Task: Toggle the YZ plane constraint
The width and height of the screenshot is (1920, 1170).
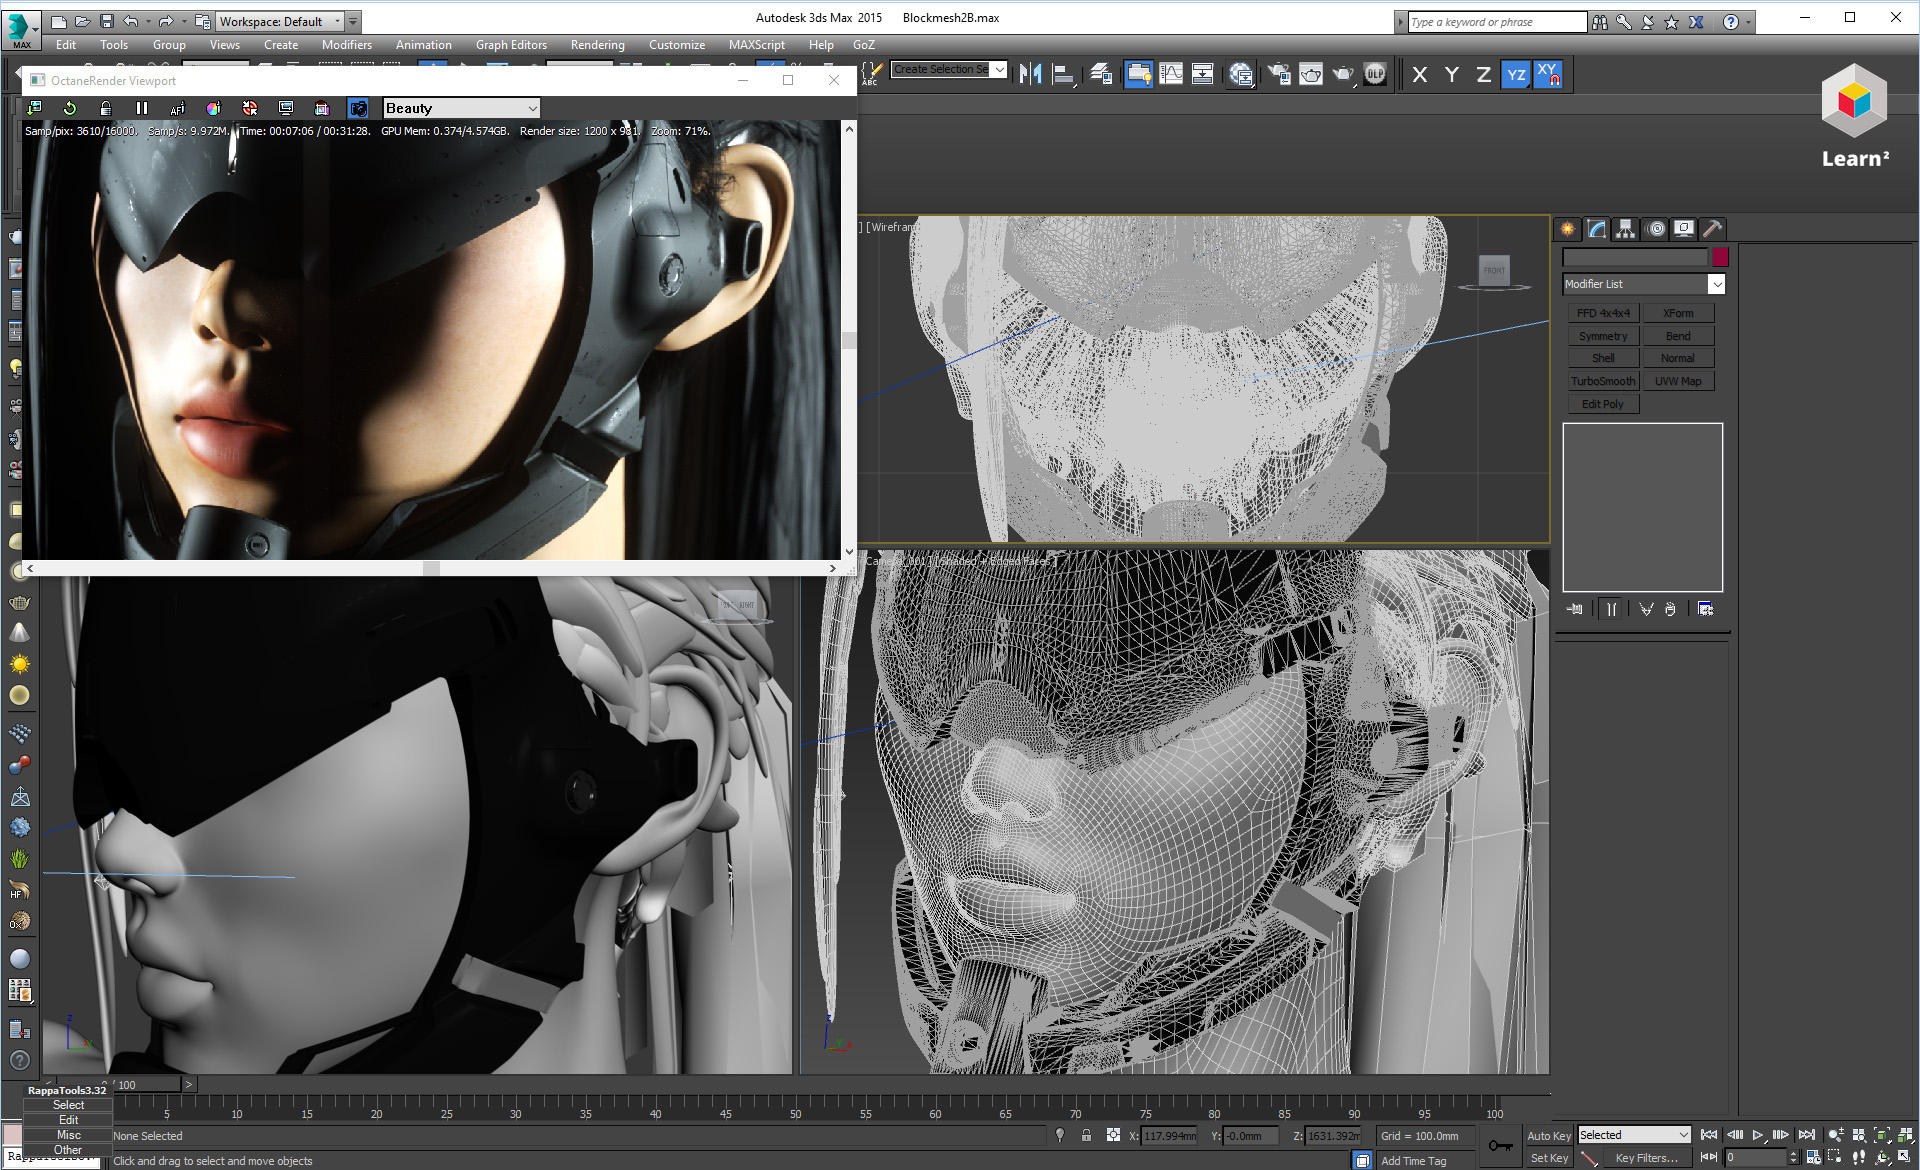Action: 1516,74
